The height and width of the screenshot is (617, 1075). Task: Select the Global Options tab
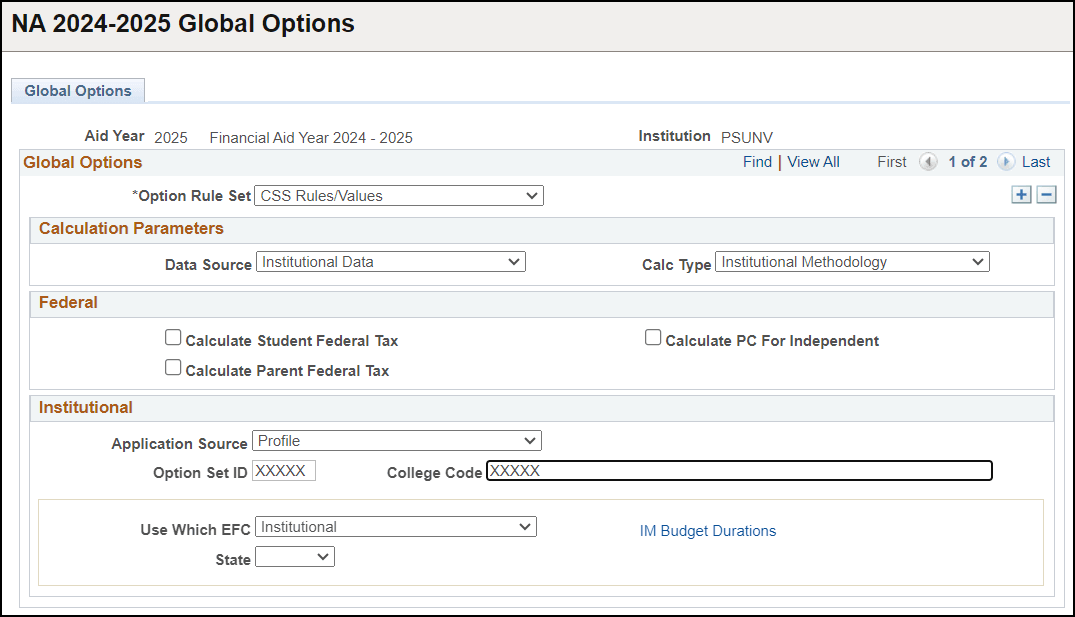click(77, 90)
